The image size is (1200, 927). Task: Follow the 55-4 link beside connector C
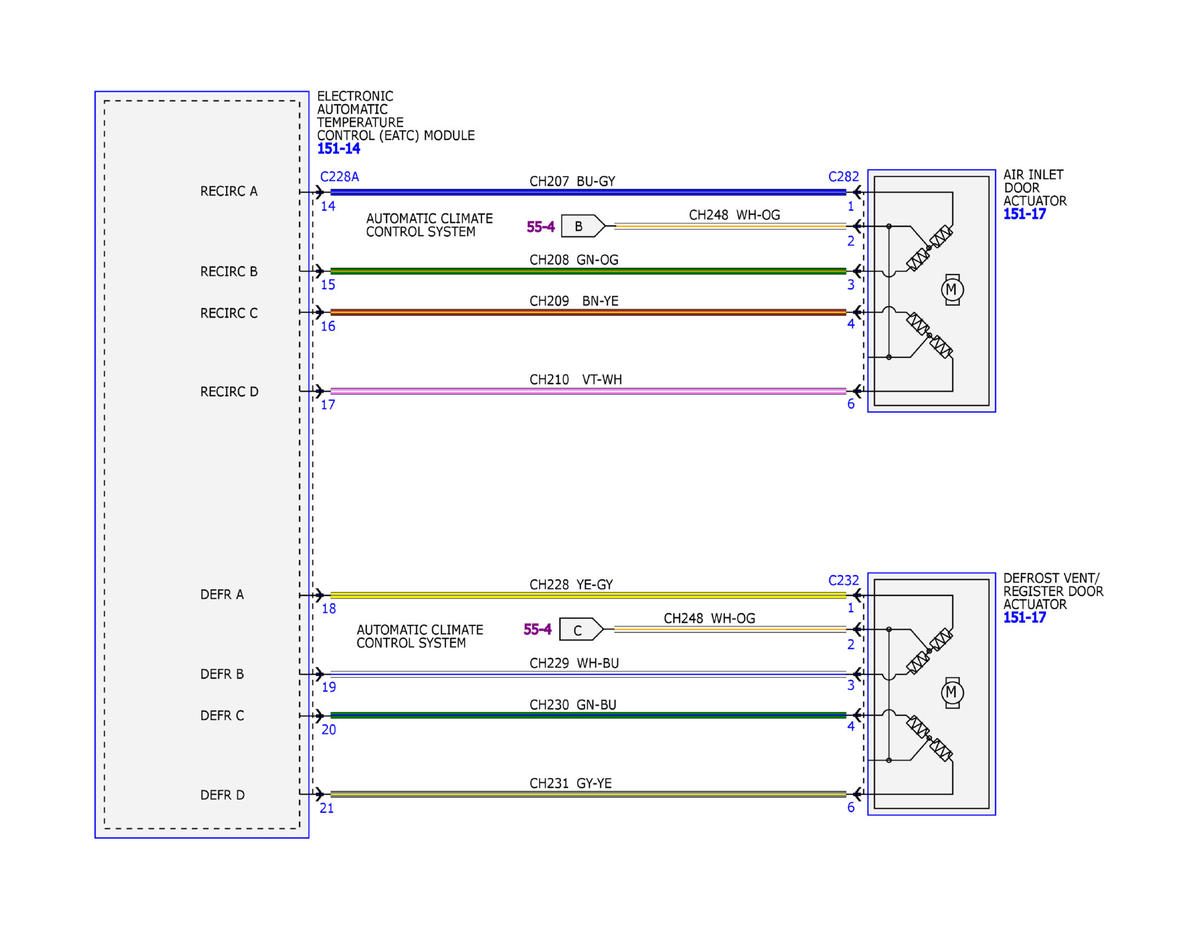[x=537, y=630]
